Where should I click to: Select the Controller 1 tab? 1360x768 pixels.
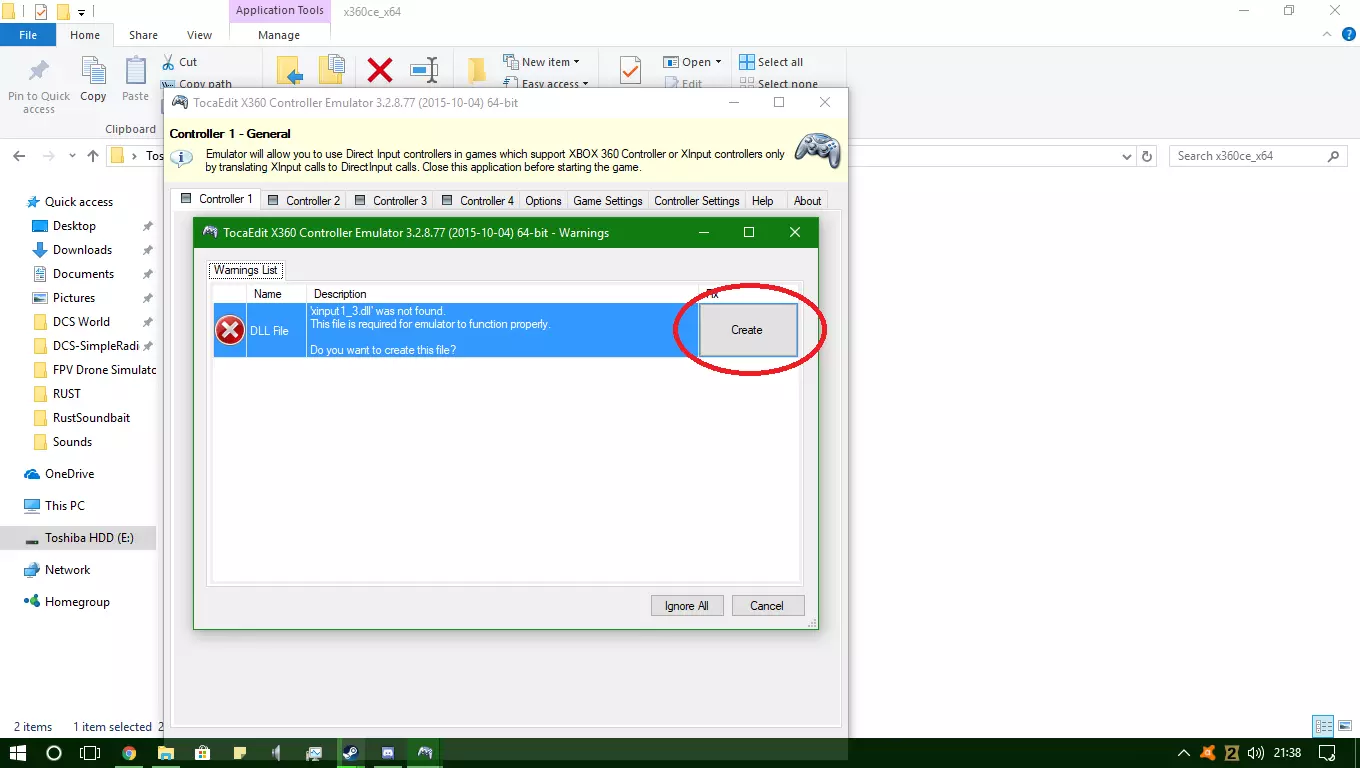click(x=216, y=199)
